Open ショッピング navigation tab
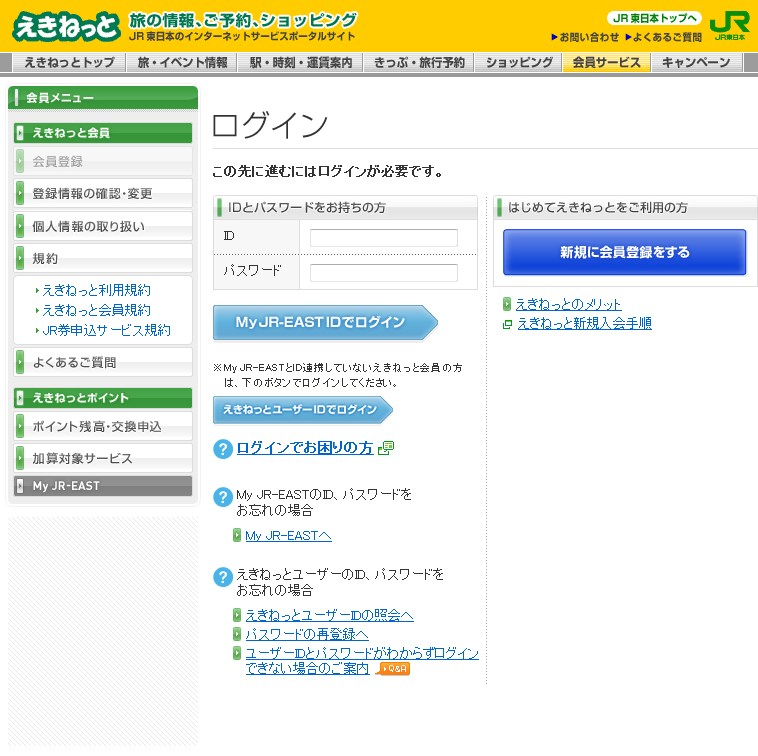The image size is (758, 756). click(x=519, y=62)
